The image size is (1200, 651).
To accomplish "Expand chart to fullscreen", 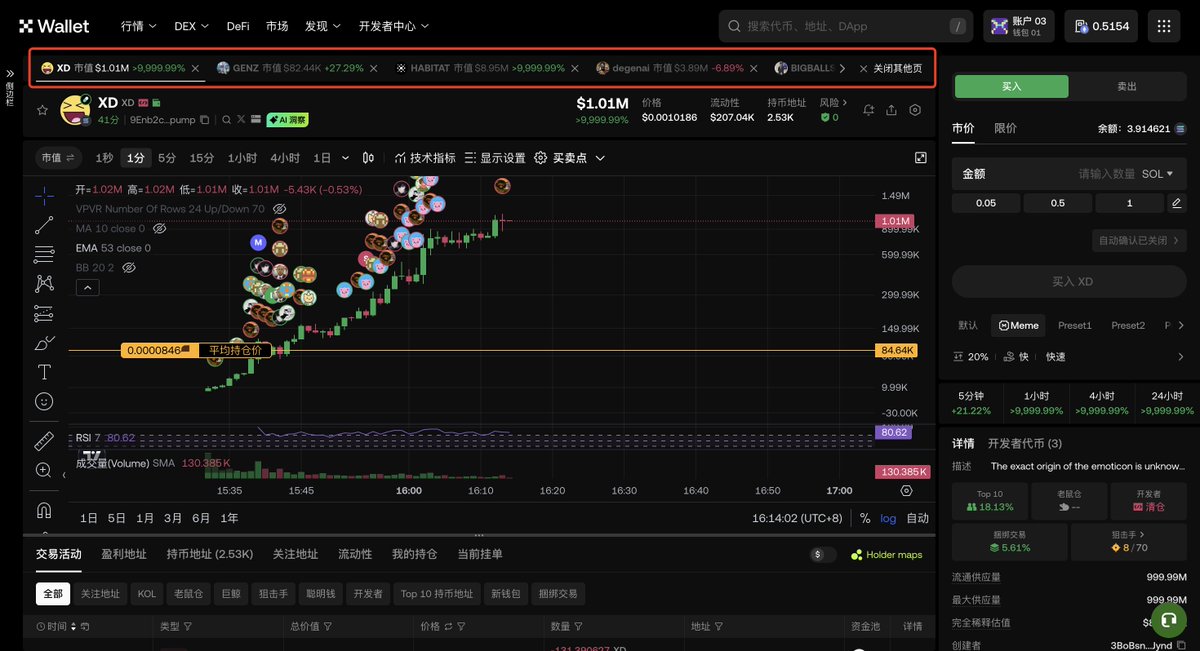I will click(921, 158).
